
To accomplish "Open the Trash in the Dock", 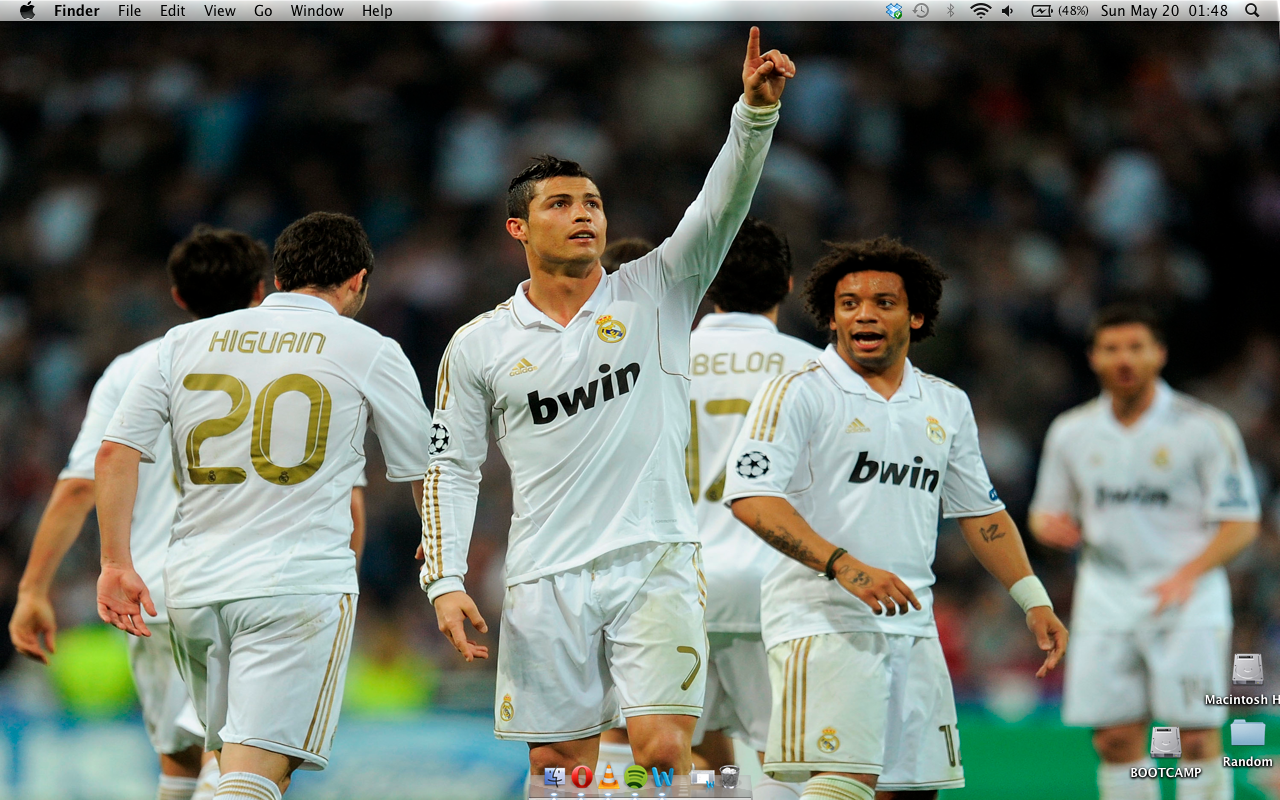I will tap(729, 777).
